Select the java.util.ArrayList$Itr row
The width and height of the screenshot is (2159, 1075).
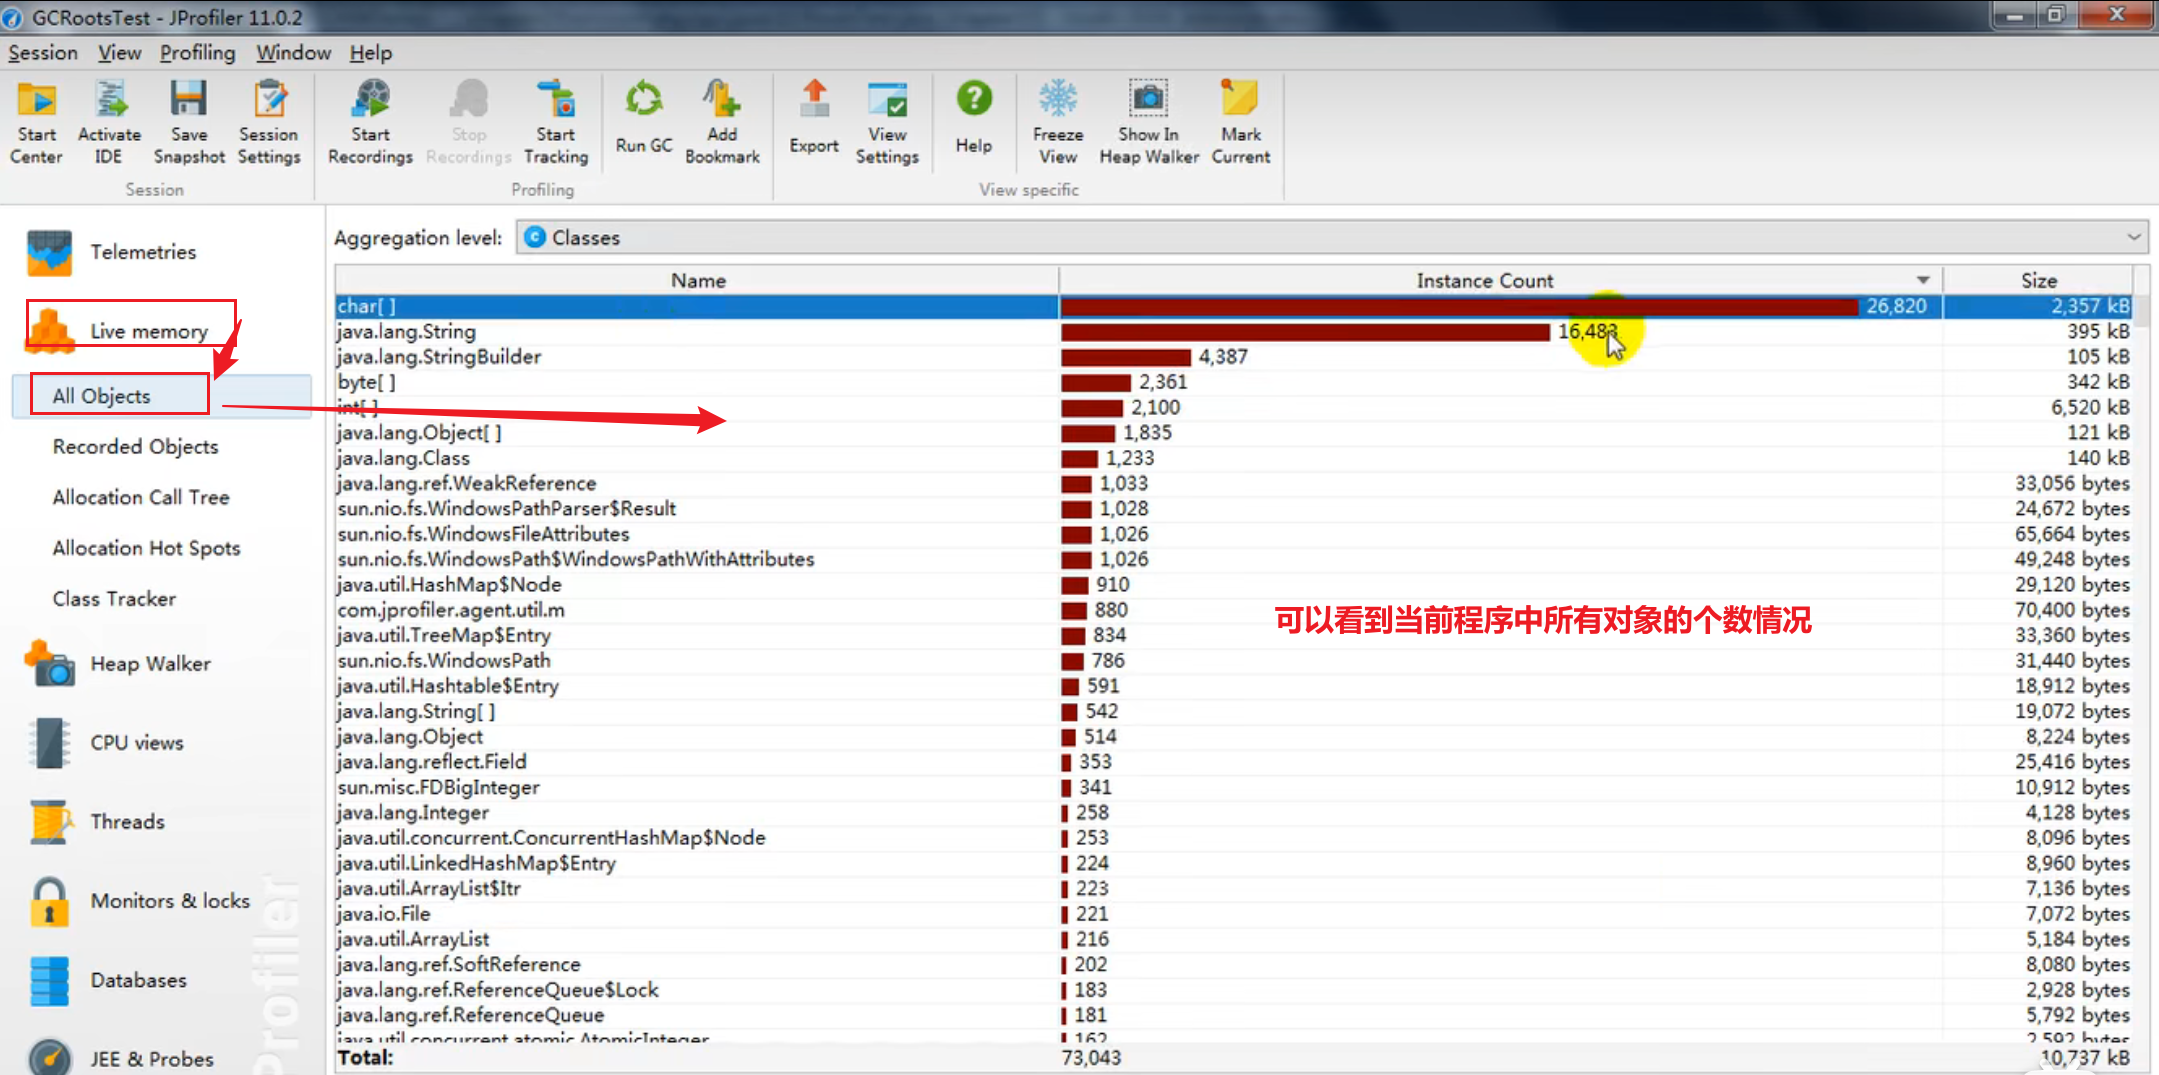(x=1233, y=889)
